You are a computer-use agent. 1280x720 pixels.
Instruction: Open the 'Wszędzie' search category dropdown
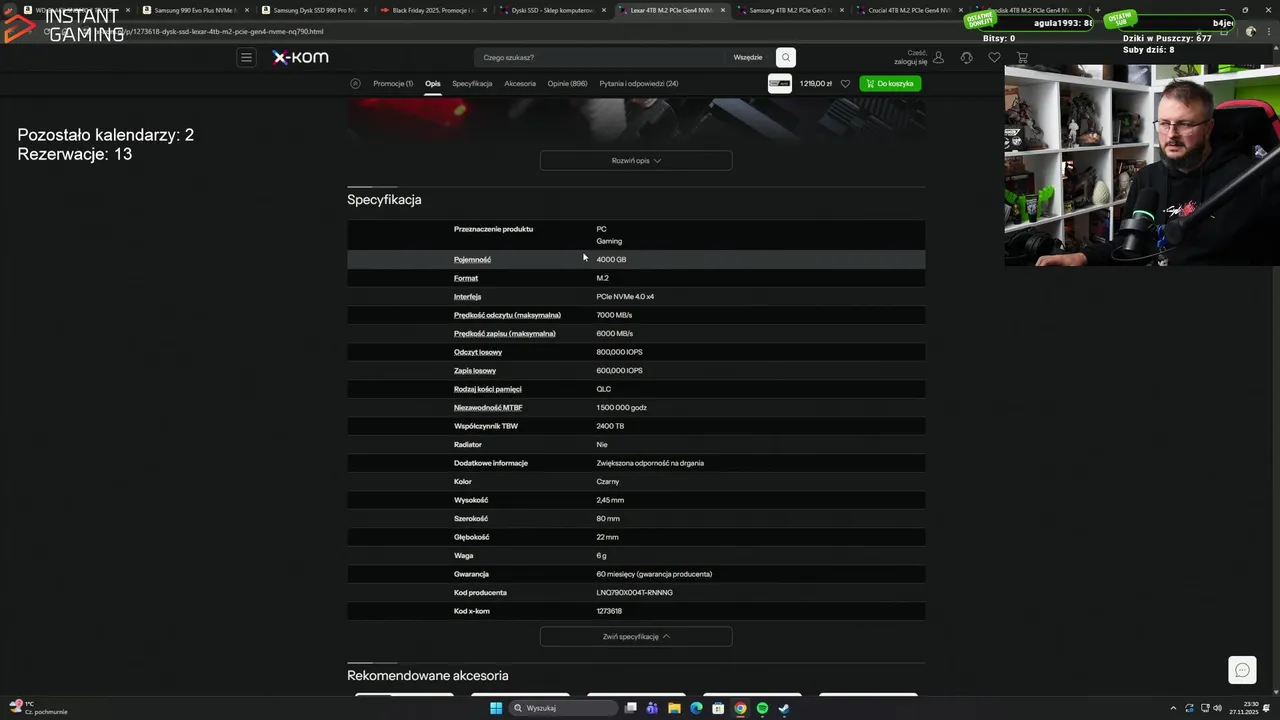coord(748,57)
